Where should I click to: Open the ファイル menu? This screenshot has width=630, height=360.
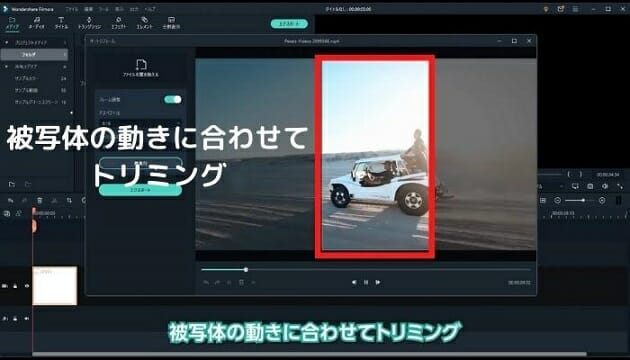tap(72, 9)
